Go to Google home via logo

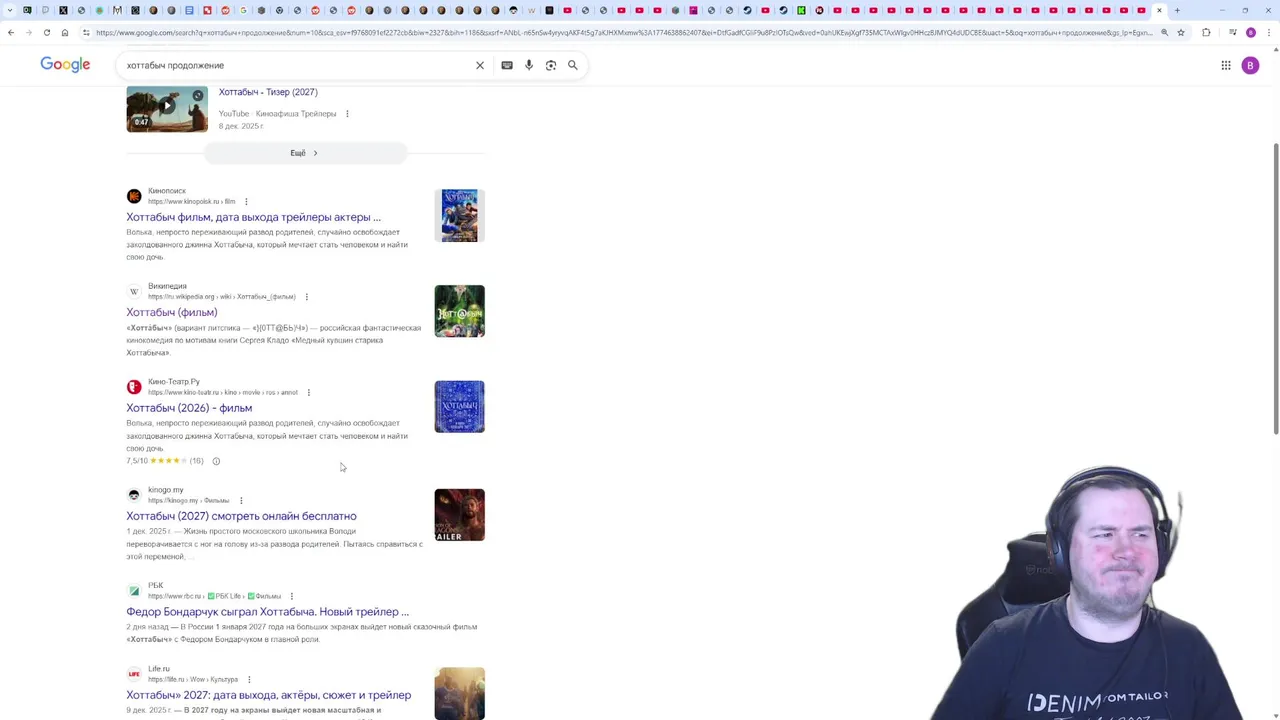click(65, 64)
